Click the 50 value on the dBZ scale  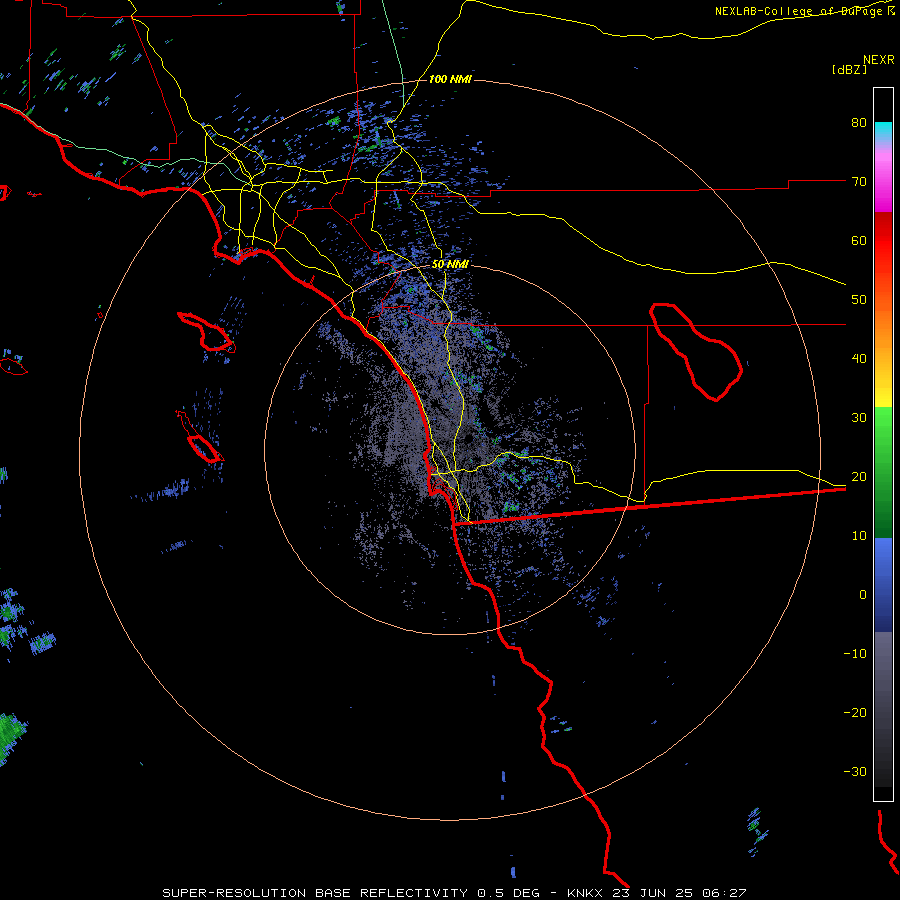[859, 300]
